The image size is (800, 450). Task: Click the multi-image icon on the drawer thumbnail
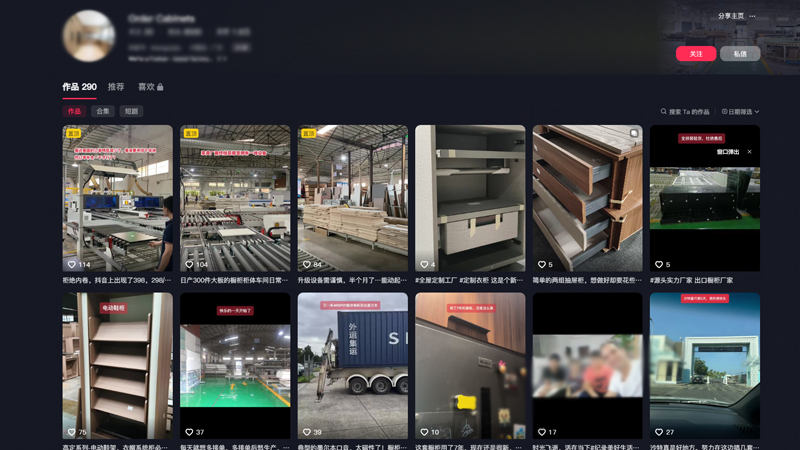point(634,133)
